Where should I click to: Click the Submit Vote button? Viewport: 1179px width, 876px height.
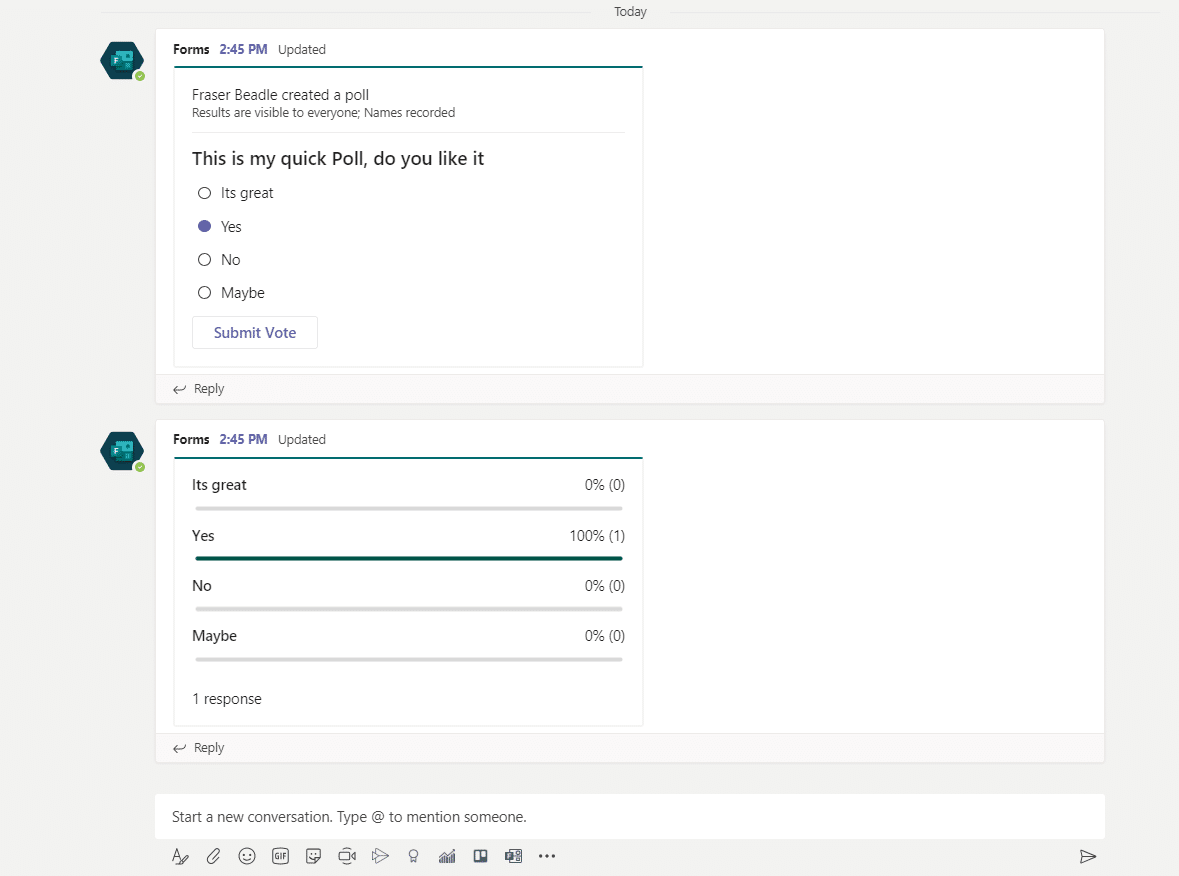(255, 332)
